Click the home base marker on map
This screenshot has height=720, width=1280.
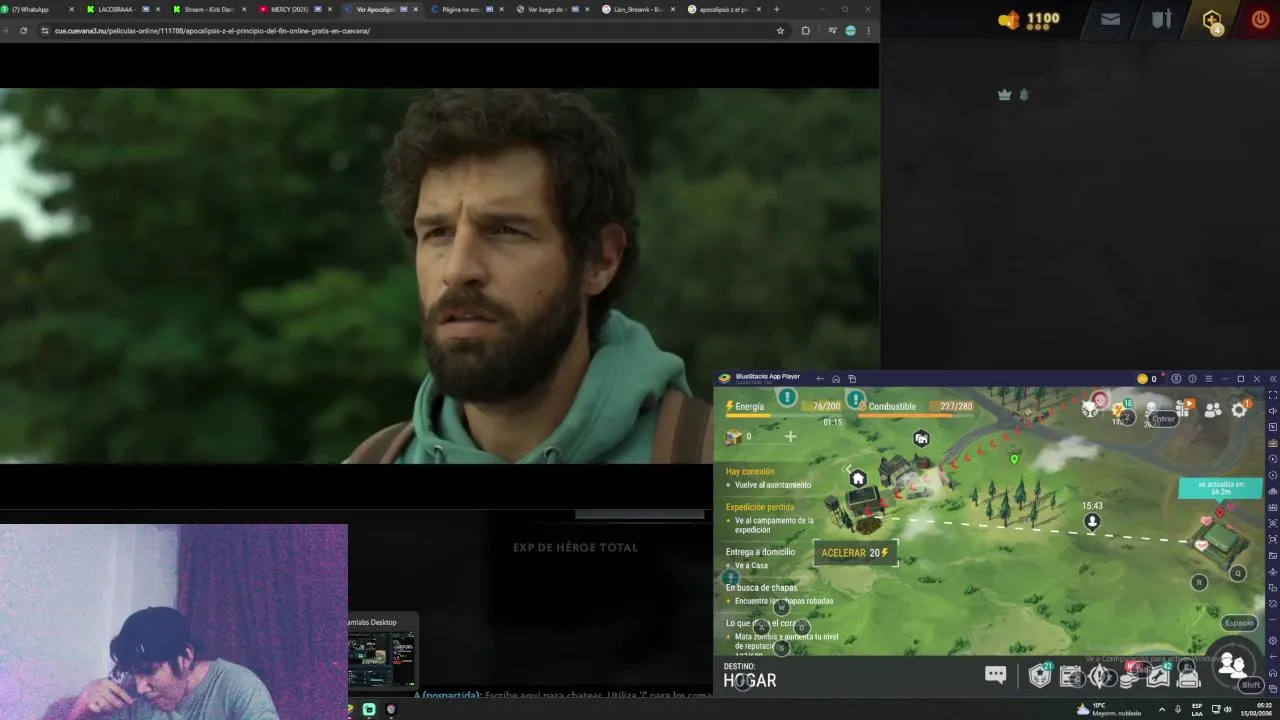pos(857,479)
